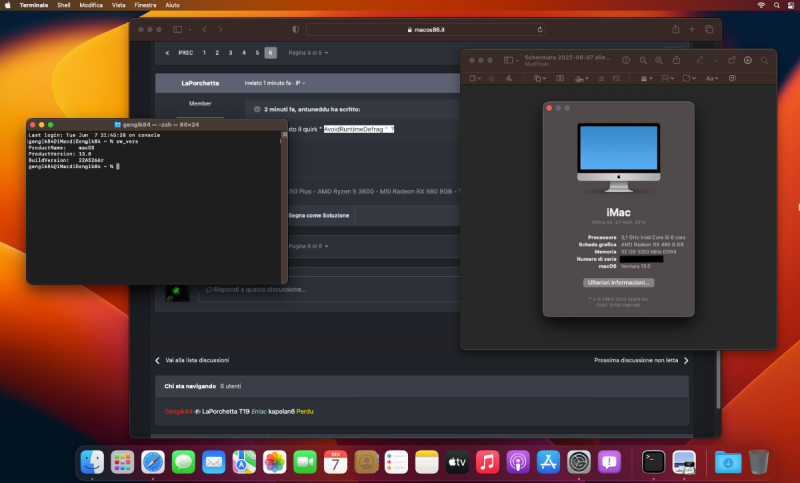The image size is (800, 483).
Task: Open Preview border color dropdown
Action: 668,79
